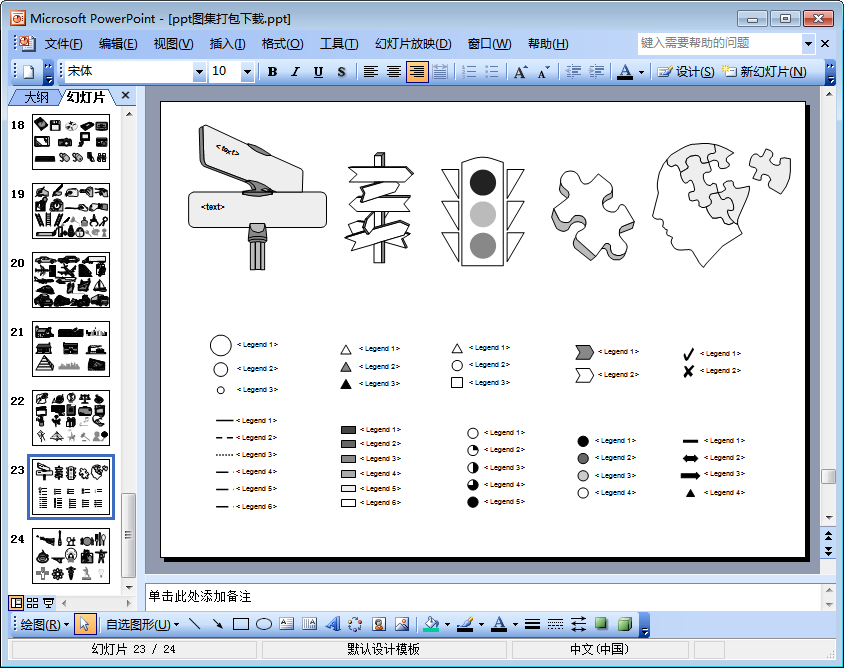Switch to the 幻灯片 slides tab
Image resolution: width=844 pixels, height=668 pixels.
tap(86, 97)
